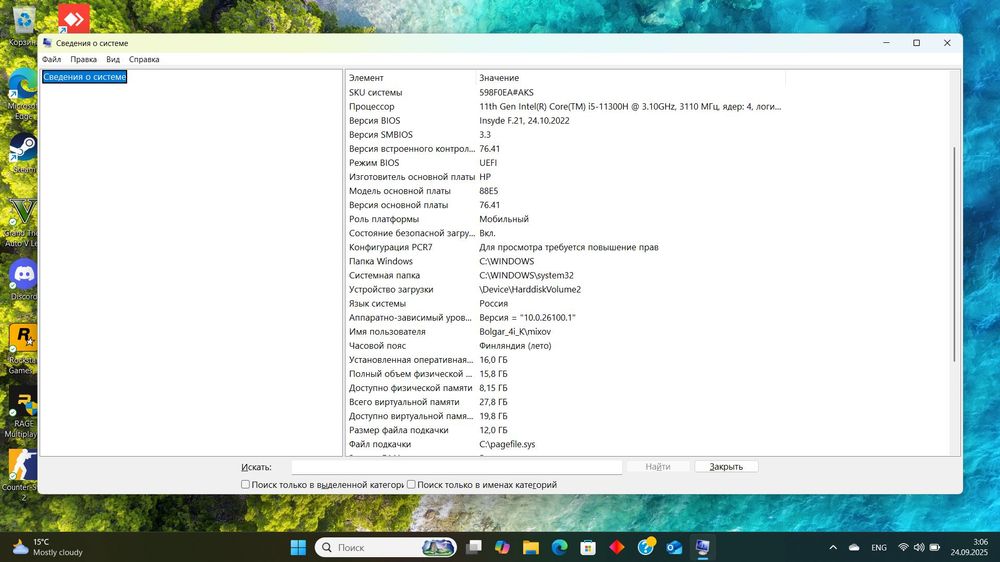
Task: Select Модель основной платы row
Action: (566, 191)
